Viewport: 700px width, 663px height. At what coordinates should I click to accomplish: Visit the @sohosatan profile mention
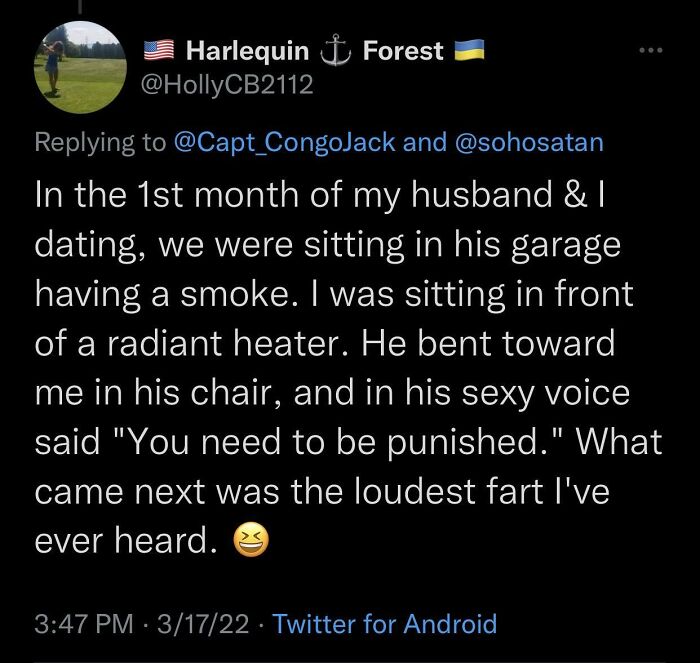click(529, 142)
